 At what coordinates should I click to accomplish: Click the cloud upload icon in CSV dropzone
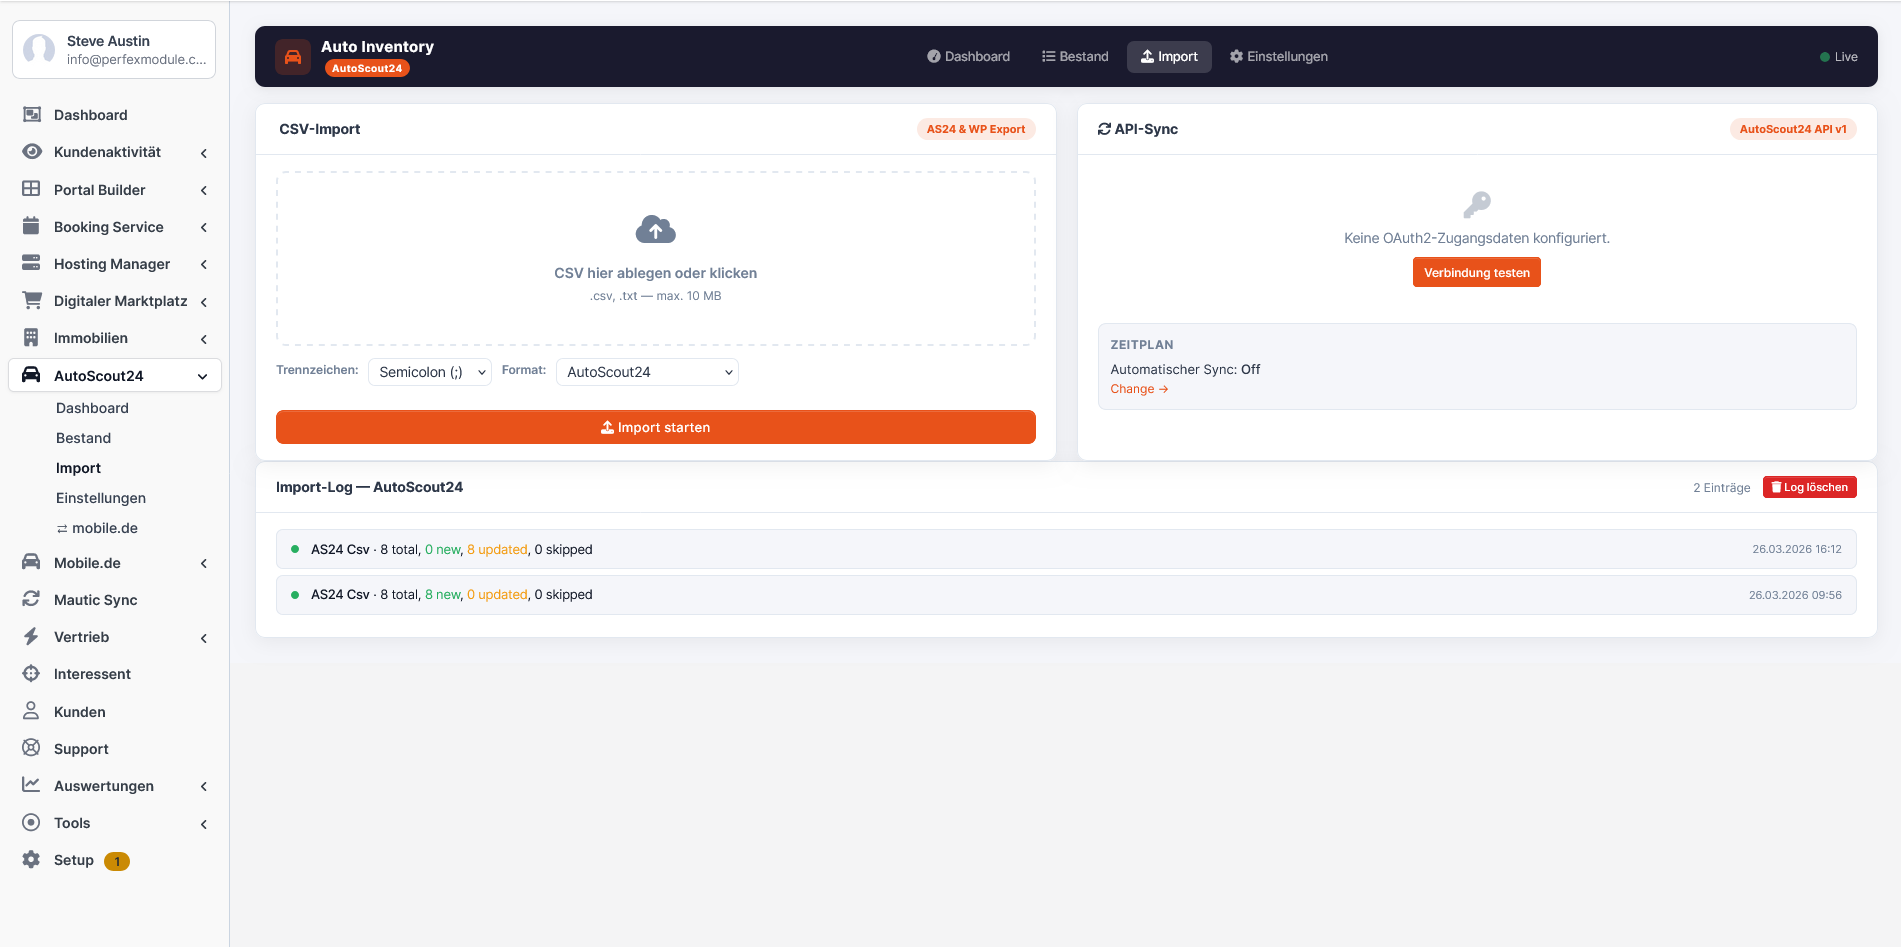[x=655, y=230]
